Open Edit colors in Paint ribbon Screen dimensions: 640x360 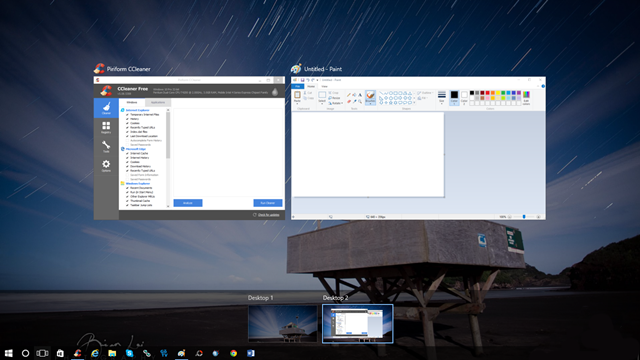(x=526, y=98)
